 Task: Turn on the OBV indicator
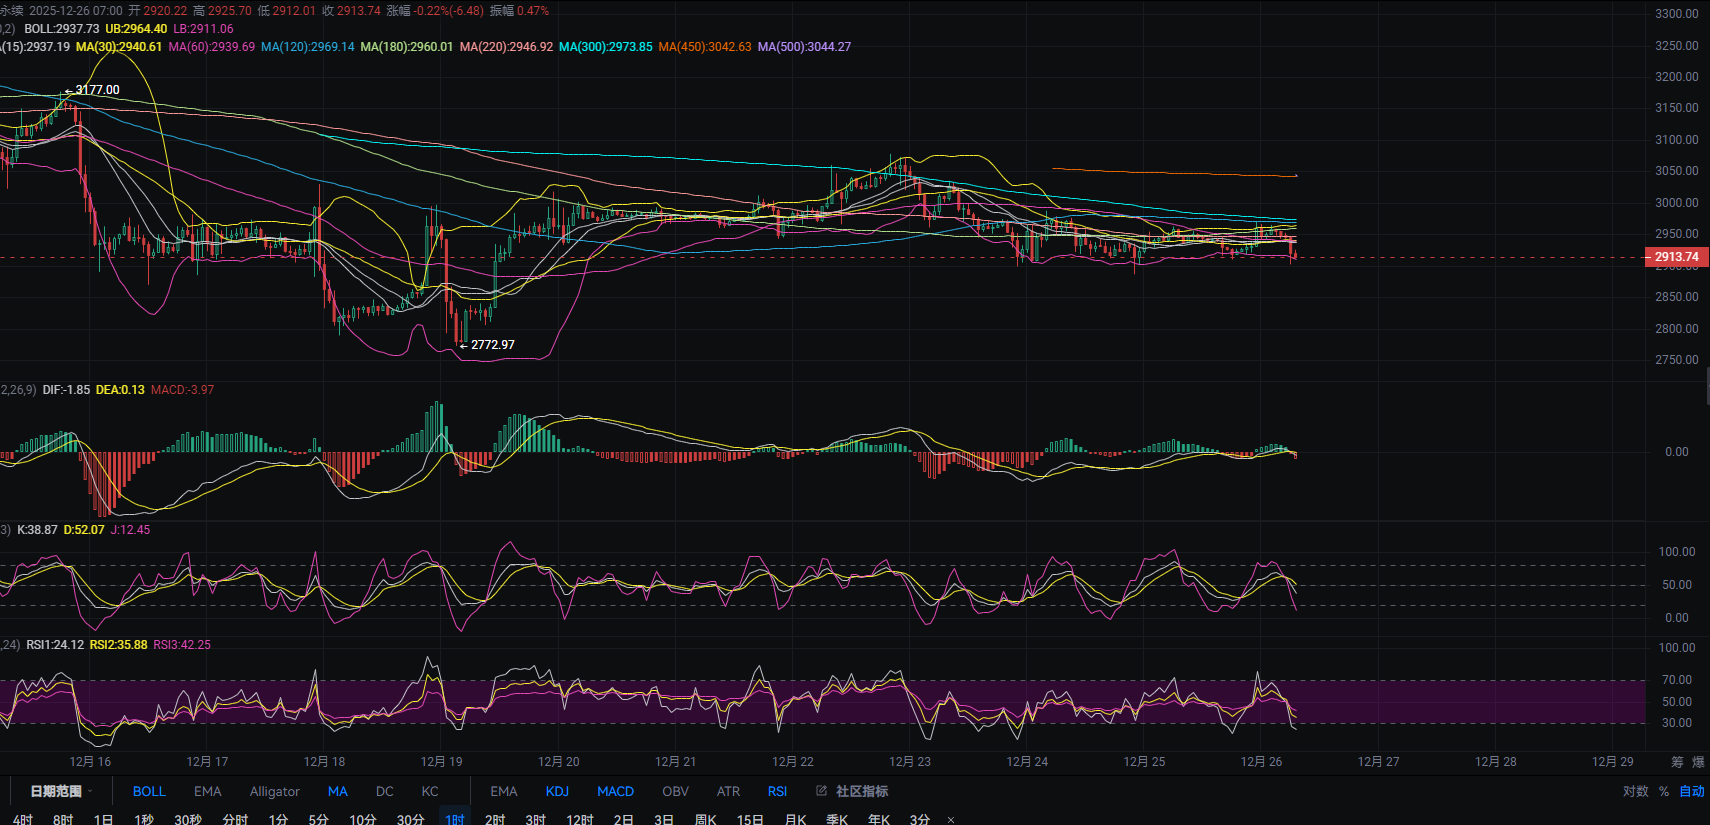pyautogui.click(x=675, y=791)
